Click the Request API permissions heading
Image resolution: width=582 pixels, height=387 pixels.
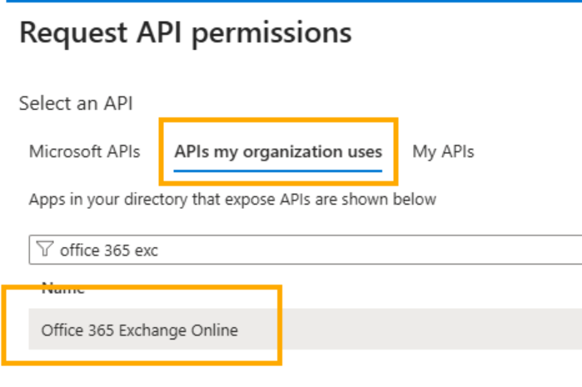pyautogui.click(x=185, y=34)
